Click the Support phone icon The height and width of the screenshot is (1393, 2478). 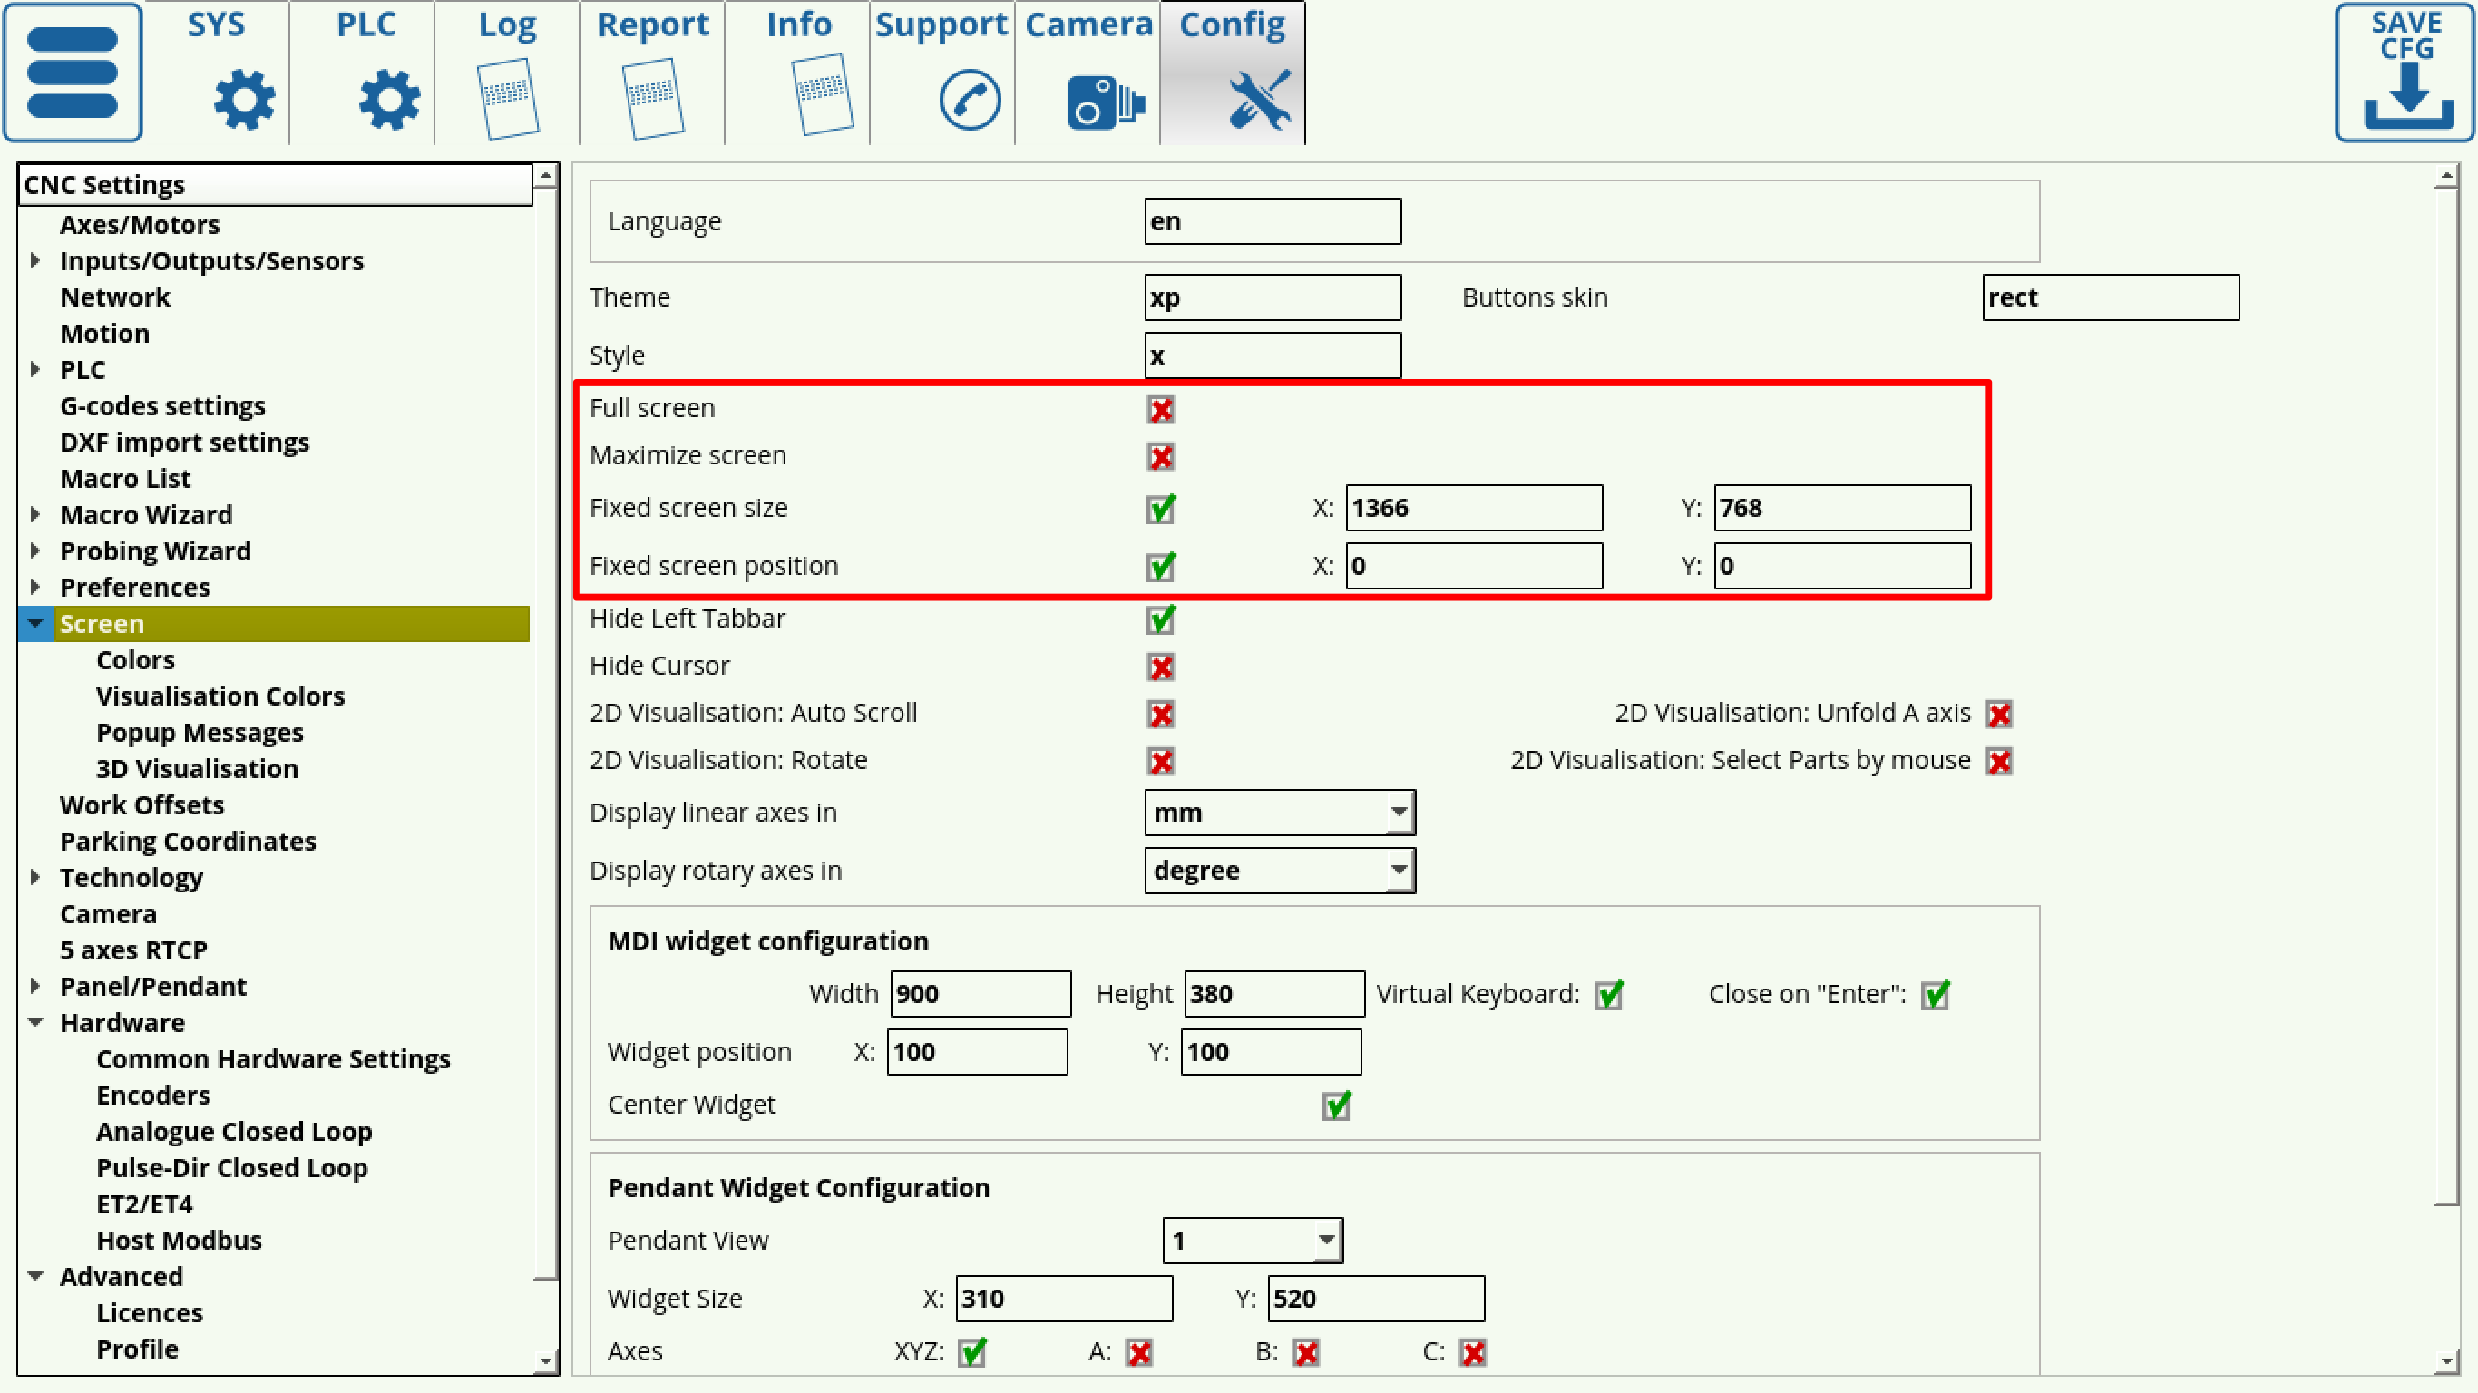click(969, 100)
